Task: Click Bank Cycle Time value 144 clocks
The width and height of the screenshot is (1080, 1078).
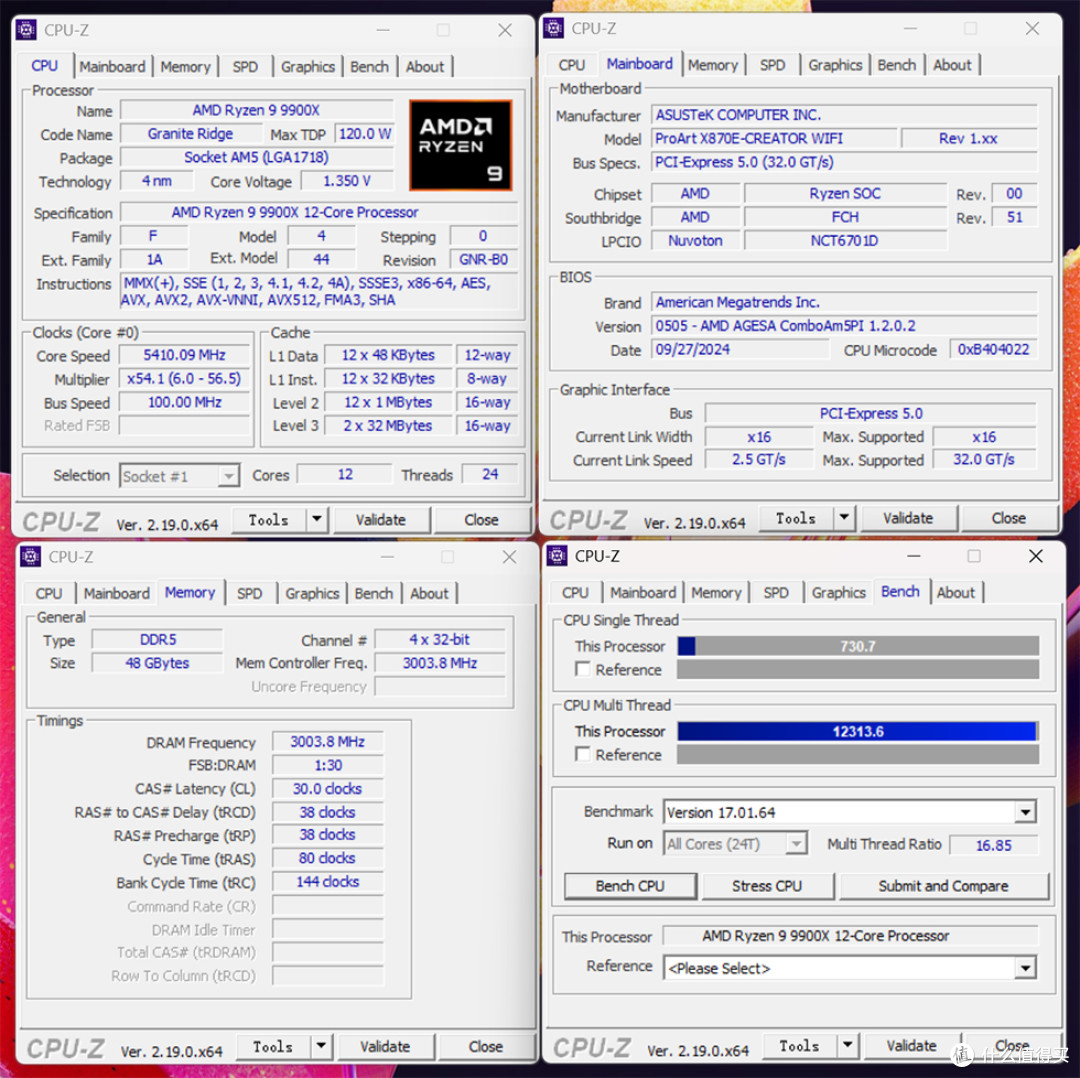Action: point(327,882)
